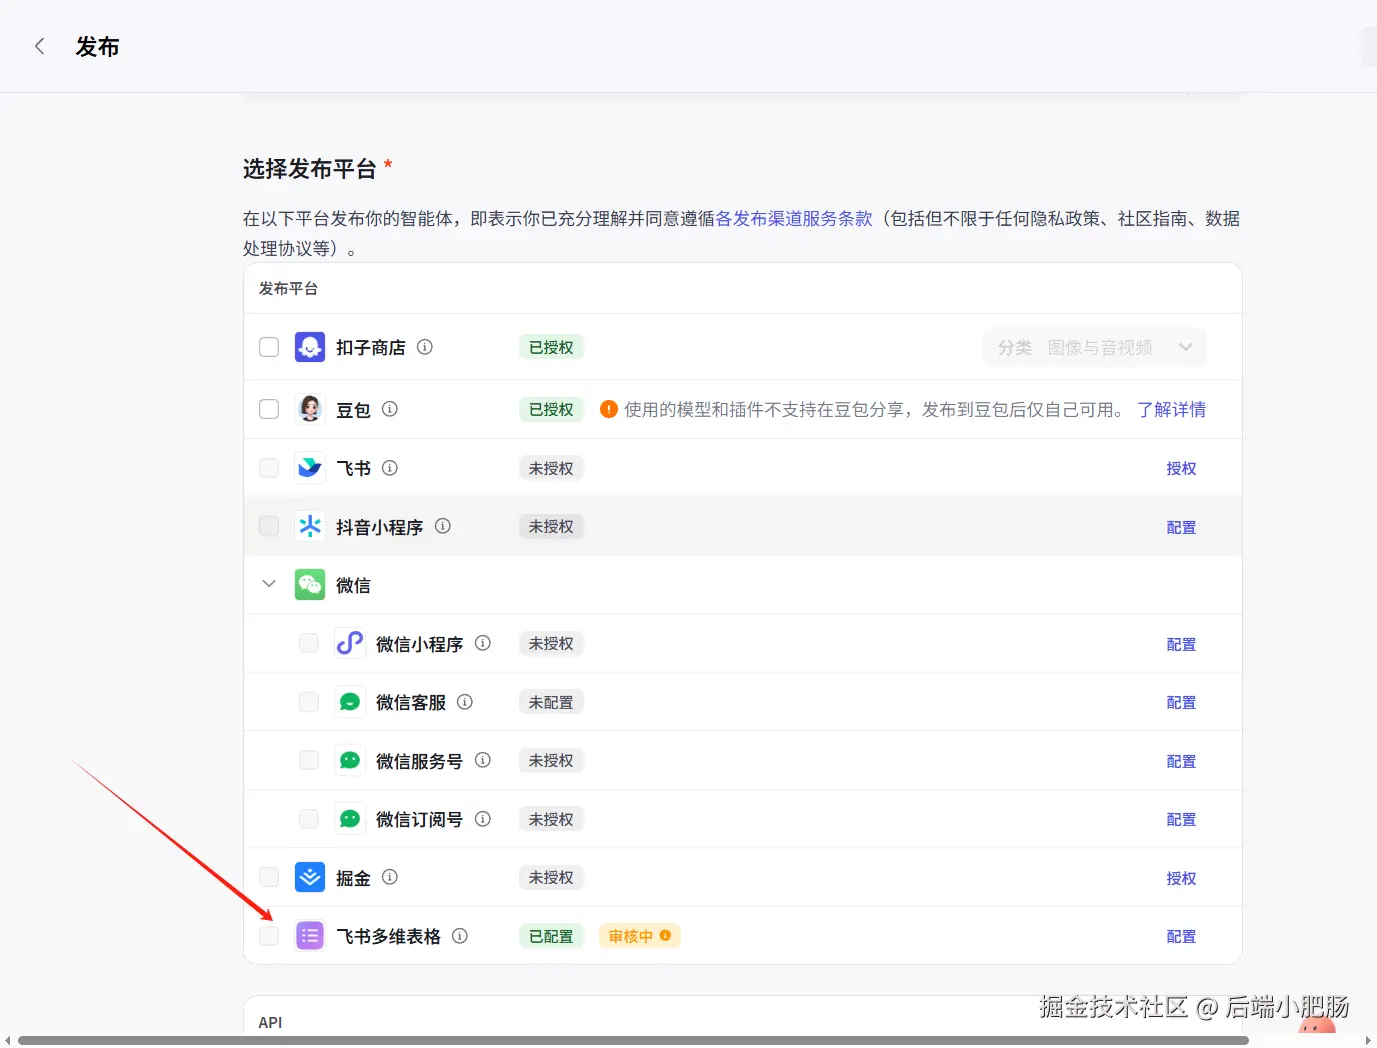Screen dimensions: 1377x1048
Task: Click the 选择发布平台 heading
Action: click(x=309, y=168)
